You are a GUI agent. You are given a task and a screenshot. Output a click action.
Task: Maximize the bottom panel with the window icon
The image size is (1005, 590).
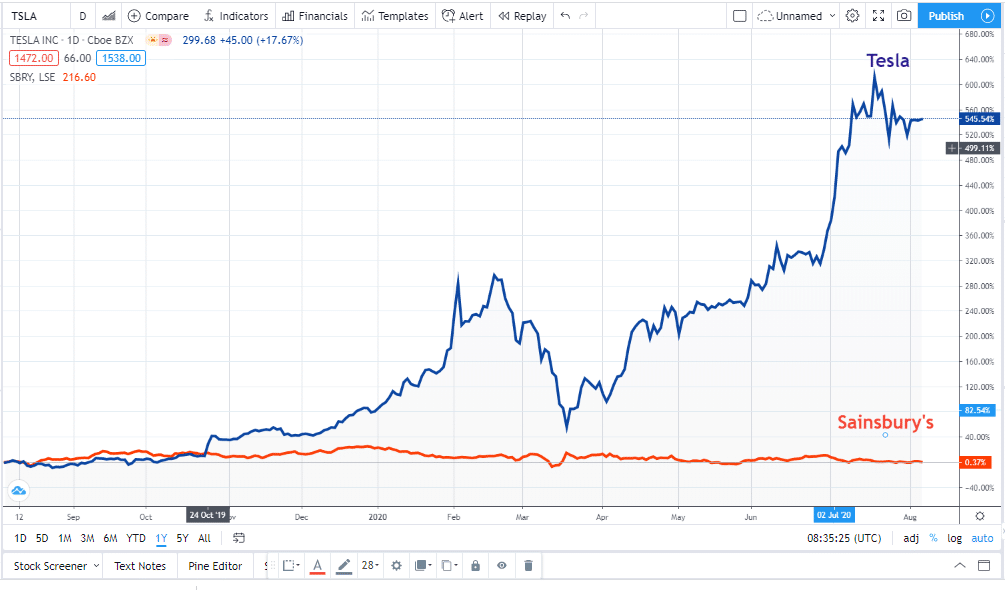coord(984,565)
